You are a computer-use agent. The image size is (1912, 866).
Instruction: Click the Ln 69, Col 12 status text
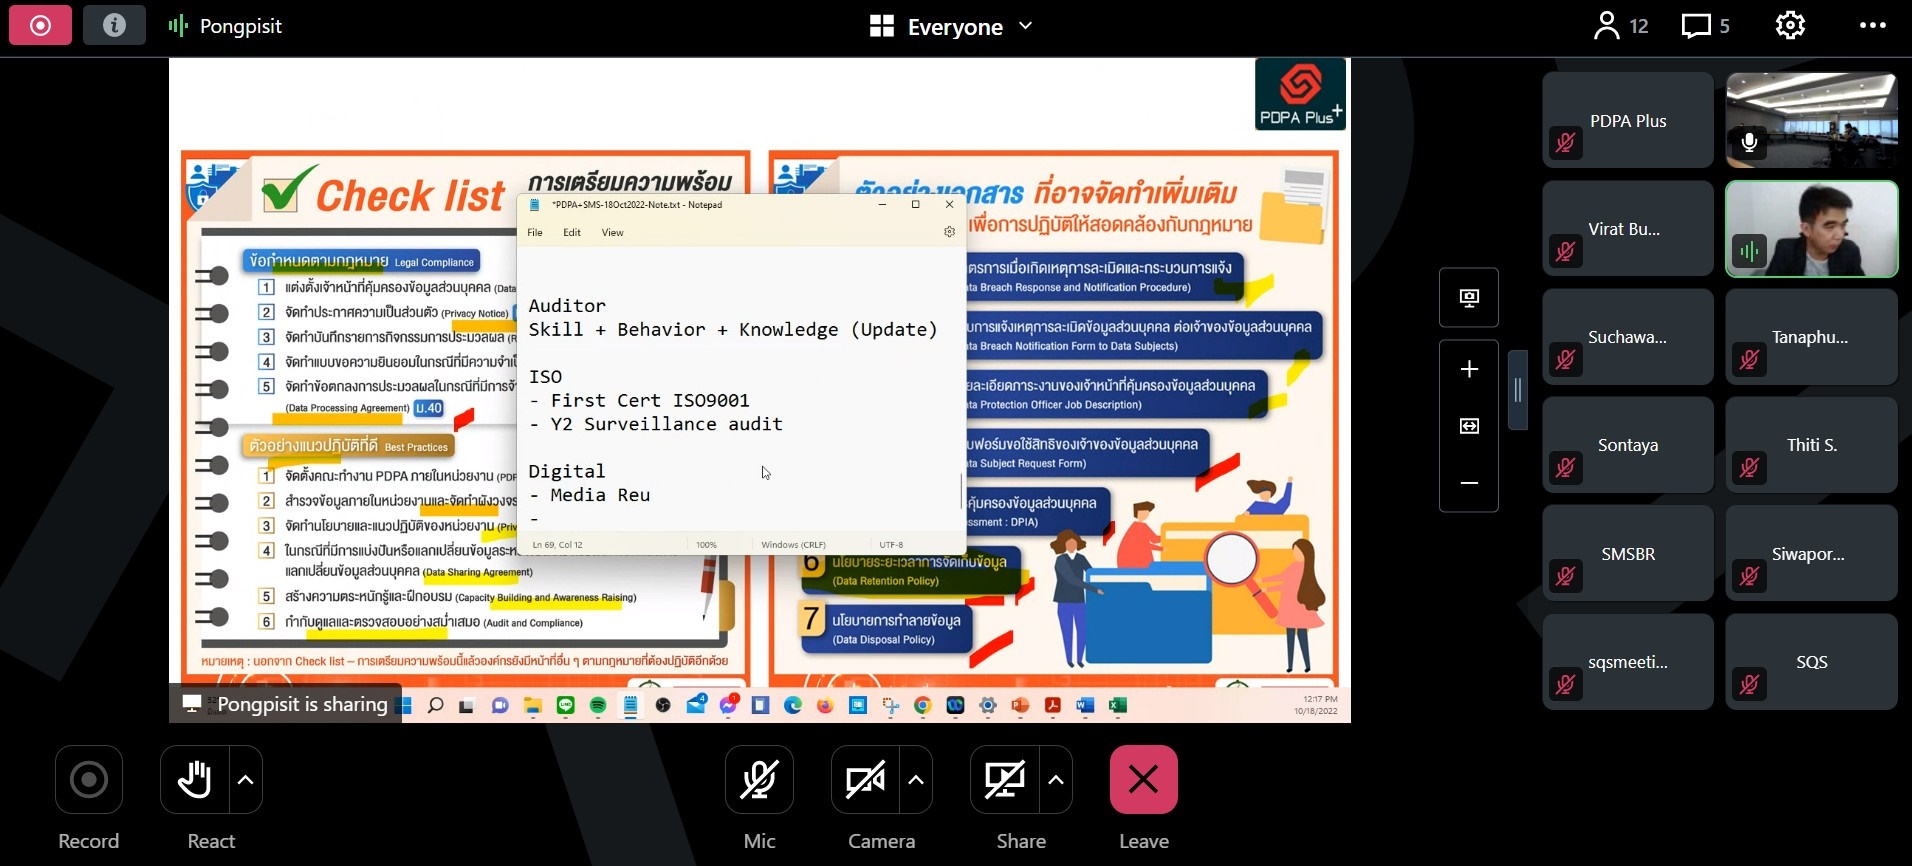pos(558,545)
